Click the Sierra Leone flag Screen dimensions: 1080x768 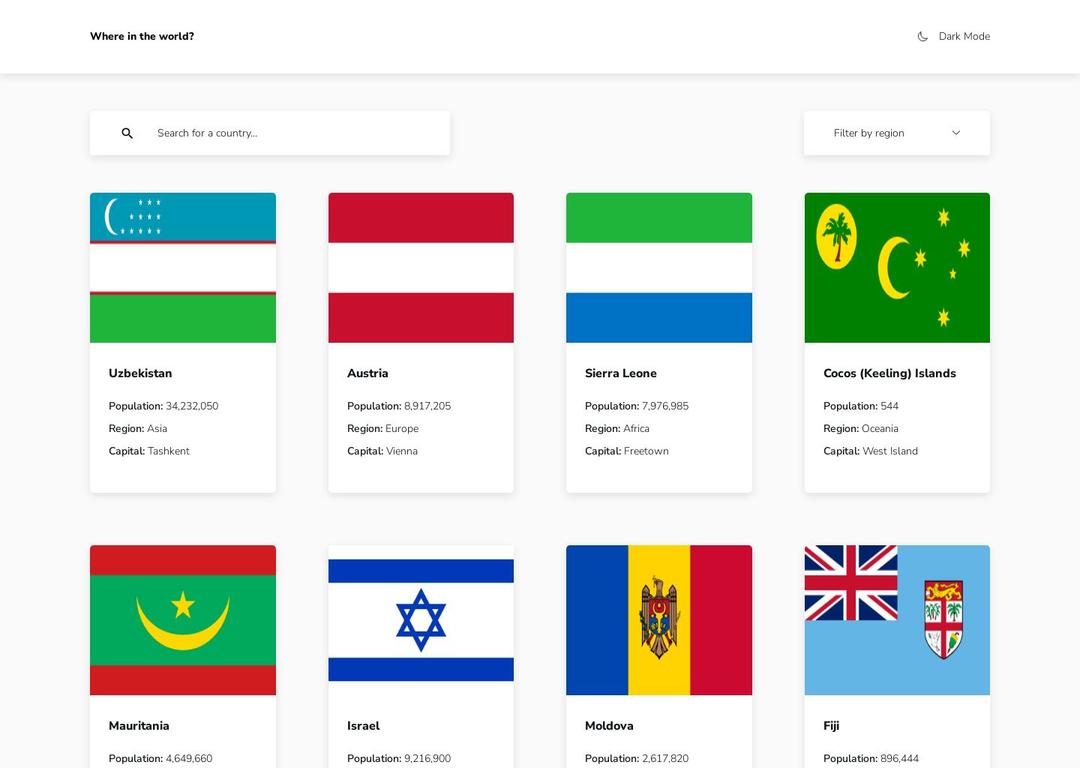point(659,268)
